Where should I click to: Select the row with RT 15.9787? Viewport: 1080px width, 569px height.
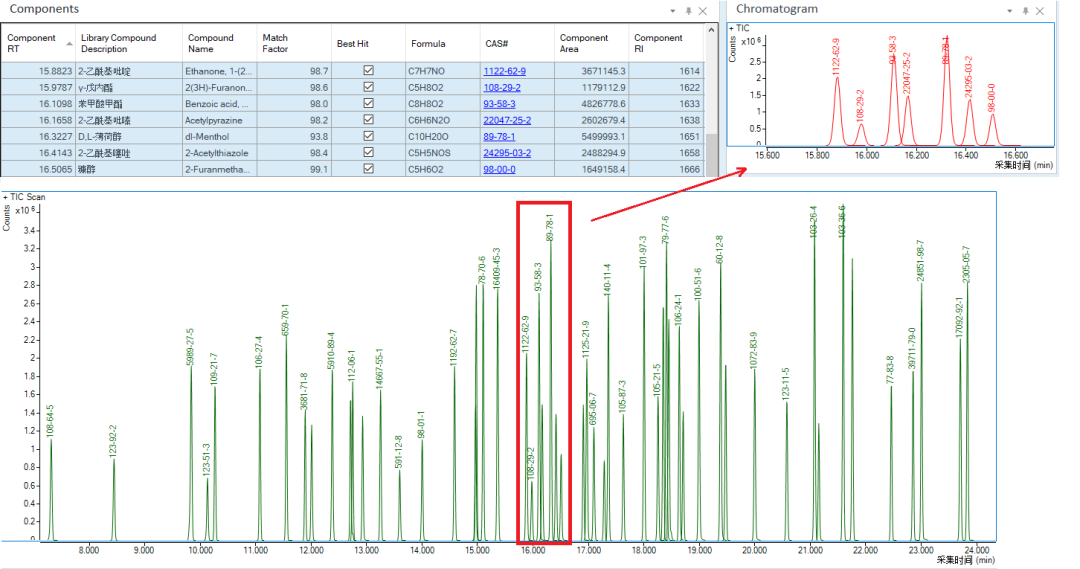pyautogui.click(x=353, y=87)
